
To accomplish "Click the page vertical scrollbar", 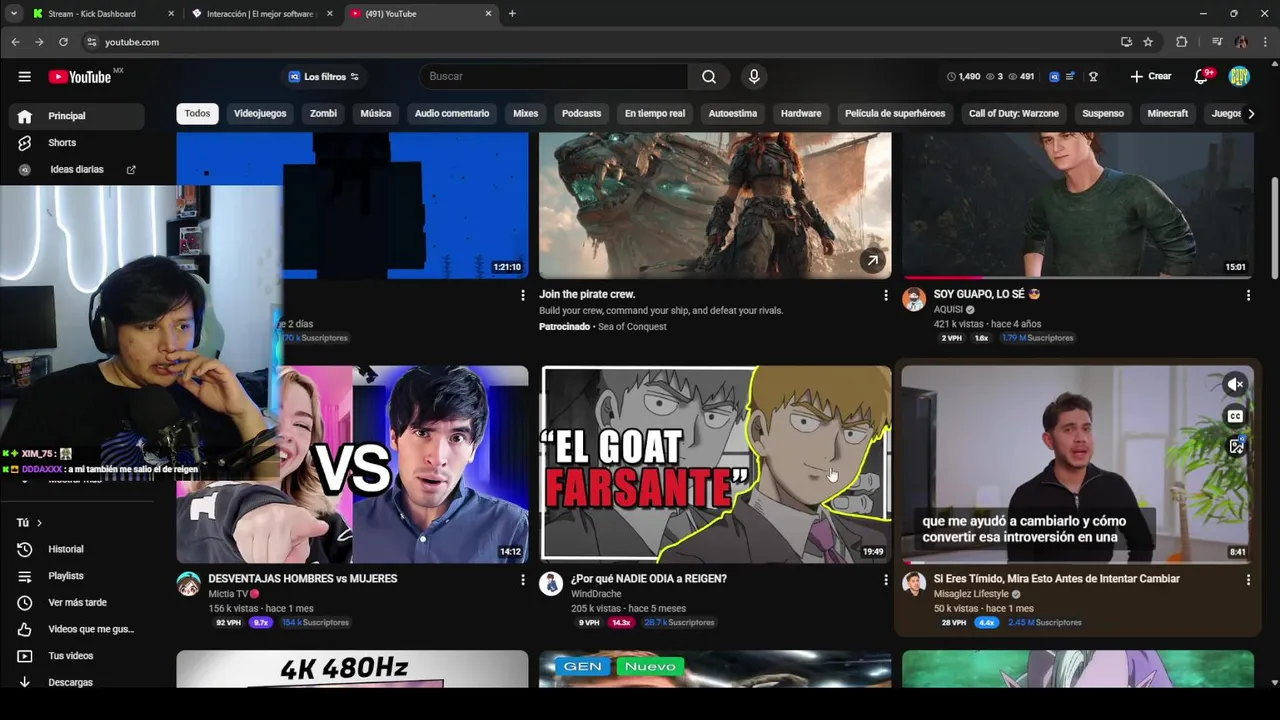I will click(1274, 230).
